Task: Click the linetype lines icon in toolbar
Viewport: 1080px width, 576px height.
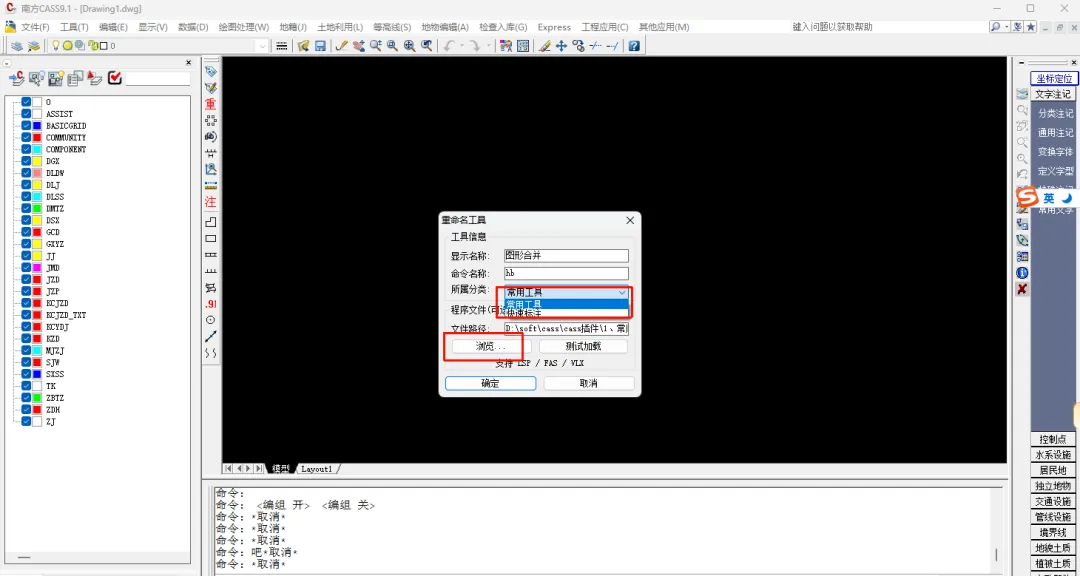Action: coord(281,46)
